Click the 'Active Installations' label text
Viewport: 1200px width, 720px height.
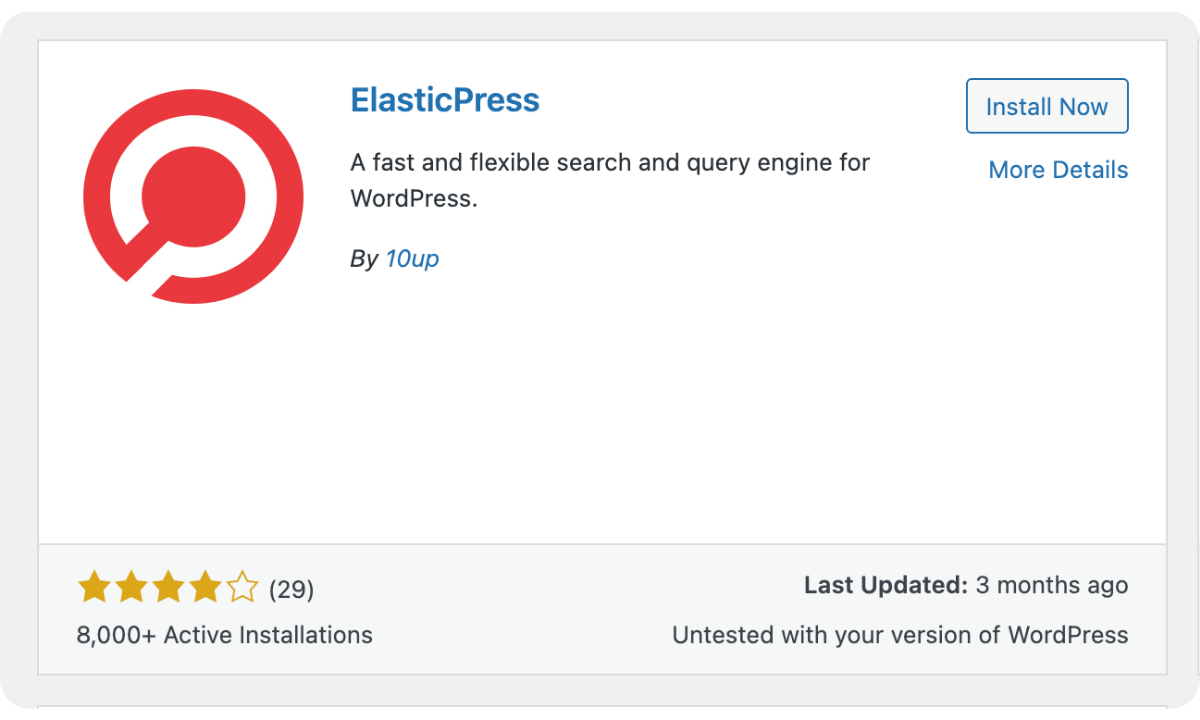268,635
